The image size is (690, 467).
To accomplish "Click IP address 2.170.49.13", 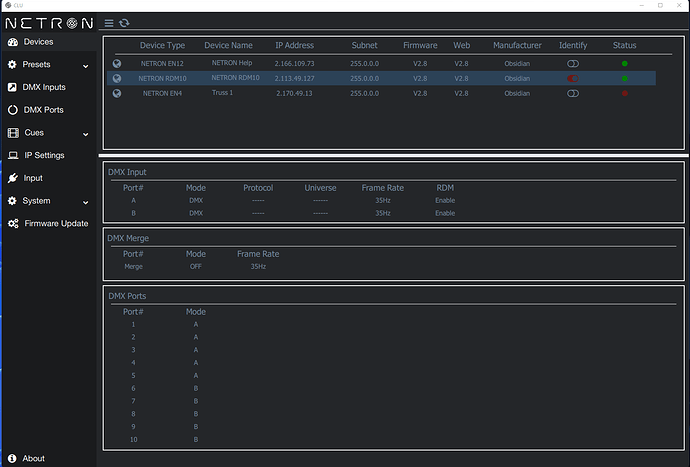I will pos(294,93).
